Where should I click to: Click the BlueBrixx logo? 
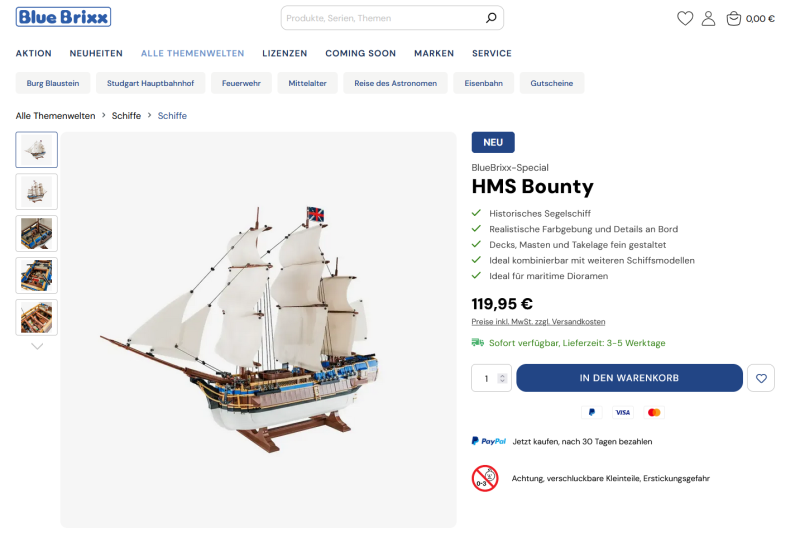click(x=63, y=17)
